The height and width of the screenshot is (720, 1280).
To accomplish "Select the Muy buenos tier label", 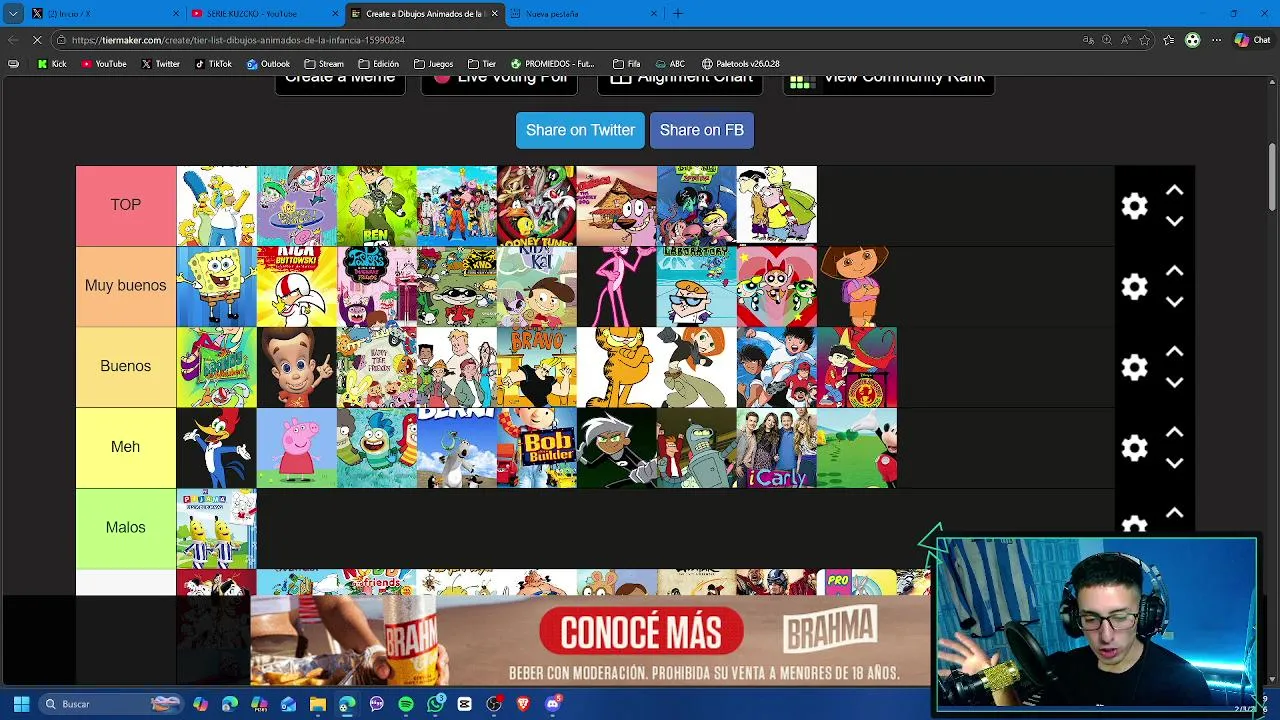I will coord(126,286).
